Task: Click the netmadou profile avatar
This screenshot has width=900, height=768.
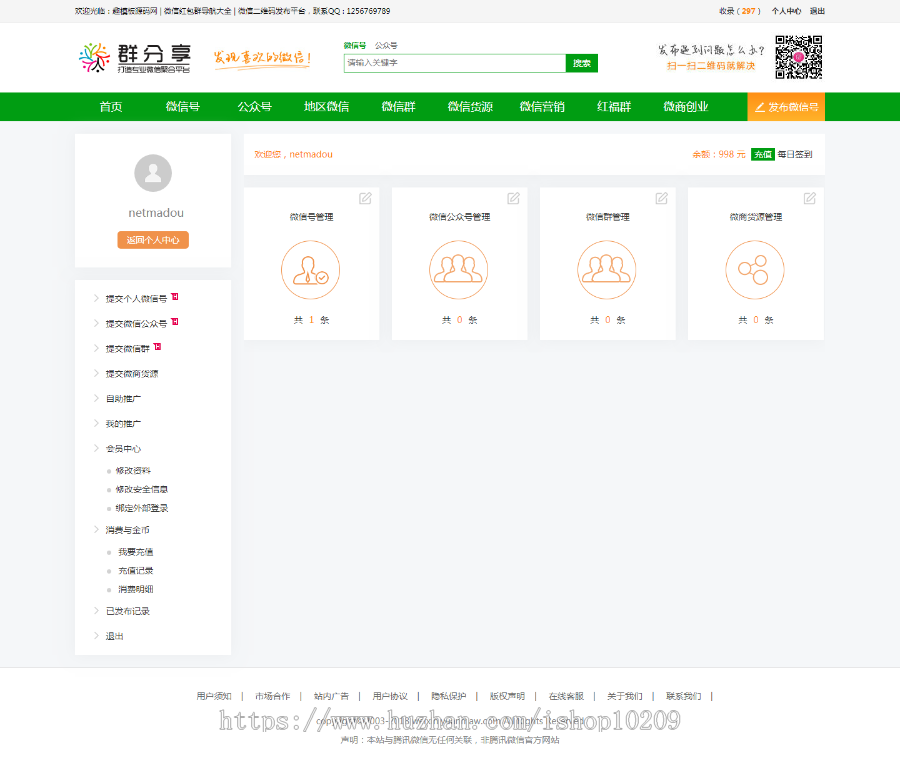Action: pyautogui.click(x=153, y=174)
